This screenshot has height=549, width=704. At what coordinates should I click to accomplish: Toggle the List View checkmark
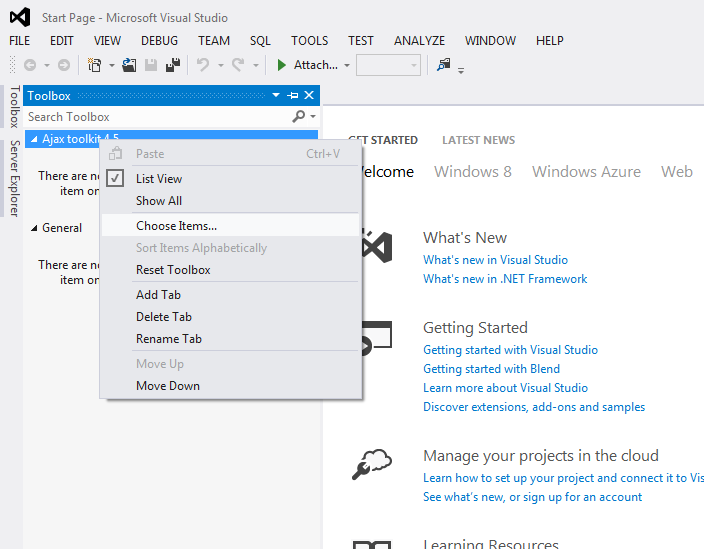point(115,178)
